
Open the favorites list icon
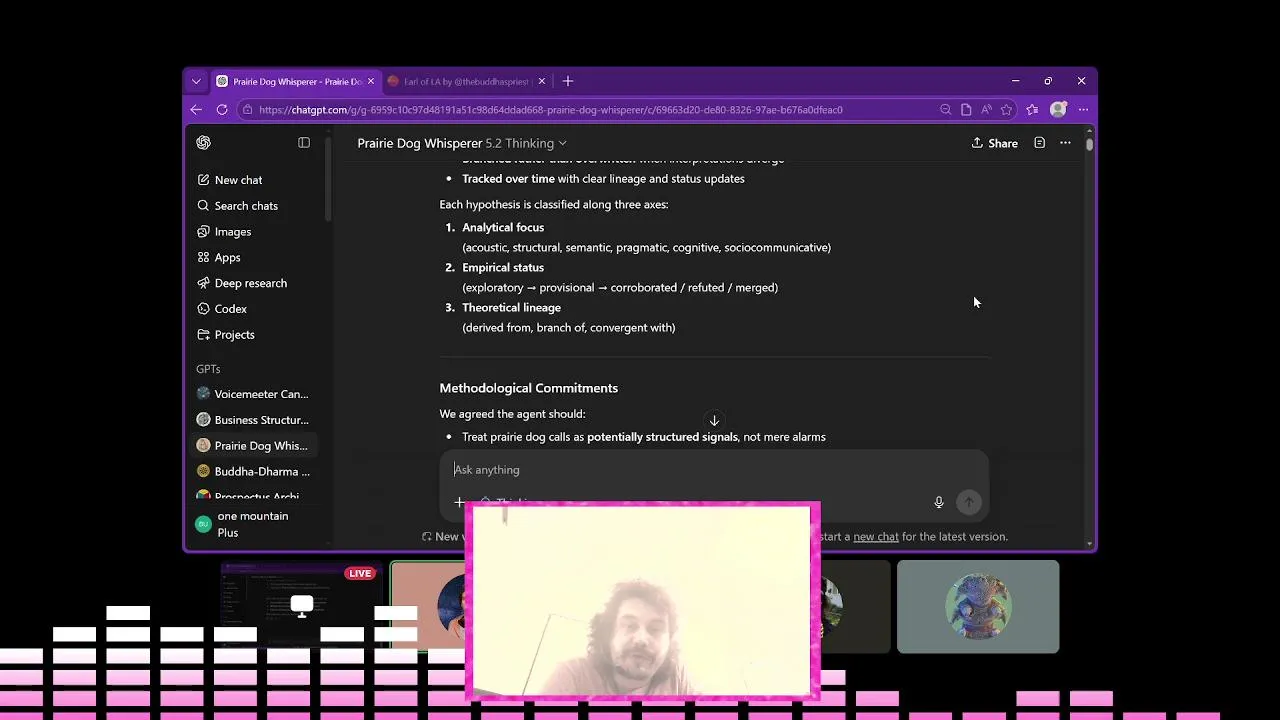[1032, 110]
